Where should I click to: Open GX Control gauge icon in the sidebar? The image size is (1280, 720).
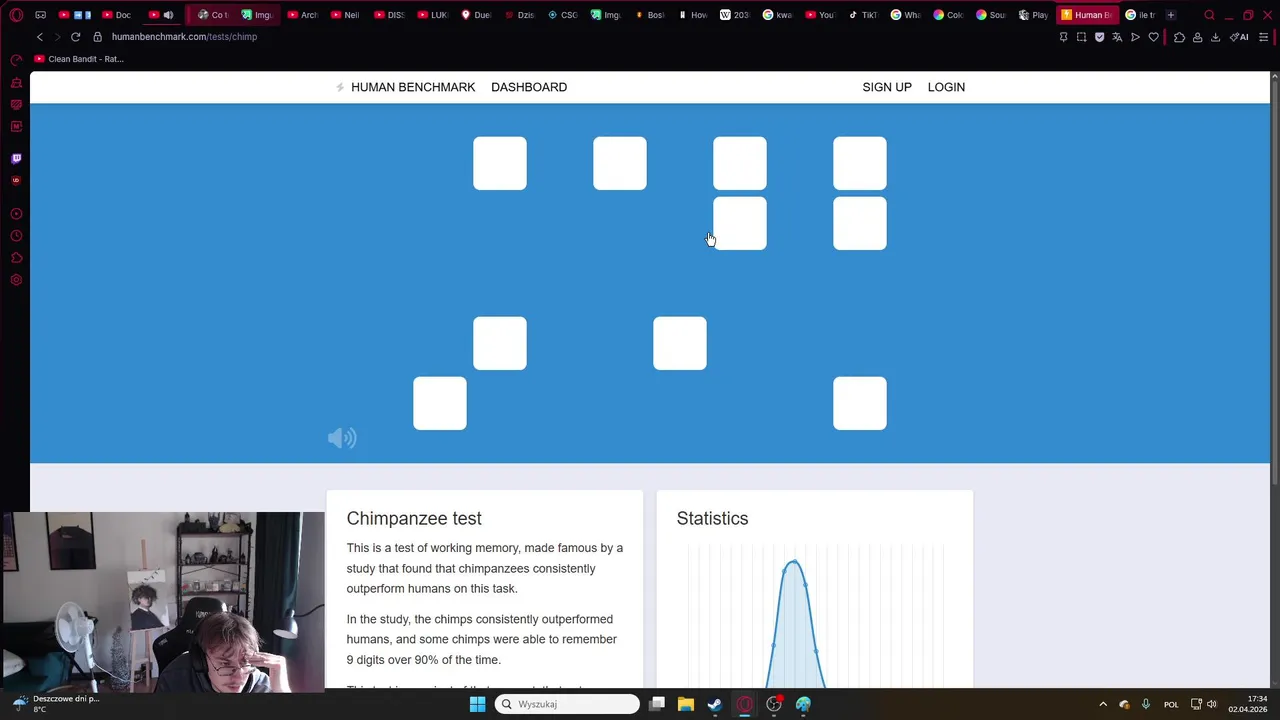coord(16,61)
